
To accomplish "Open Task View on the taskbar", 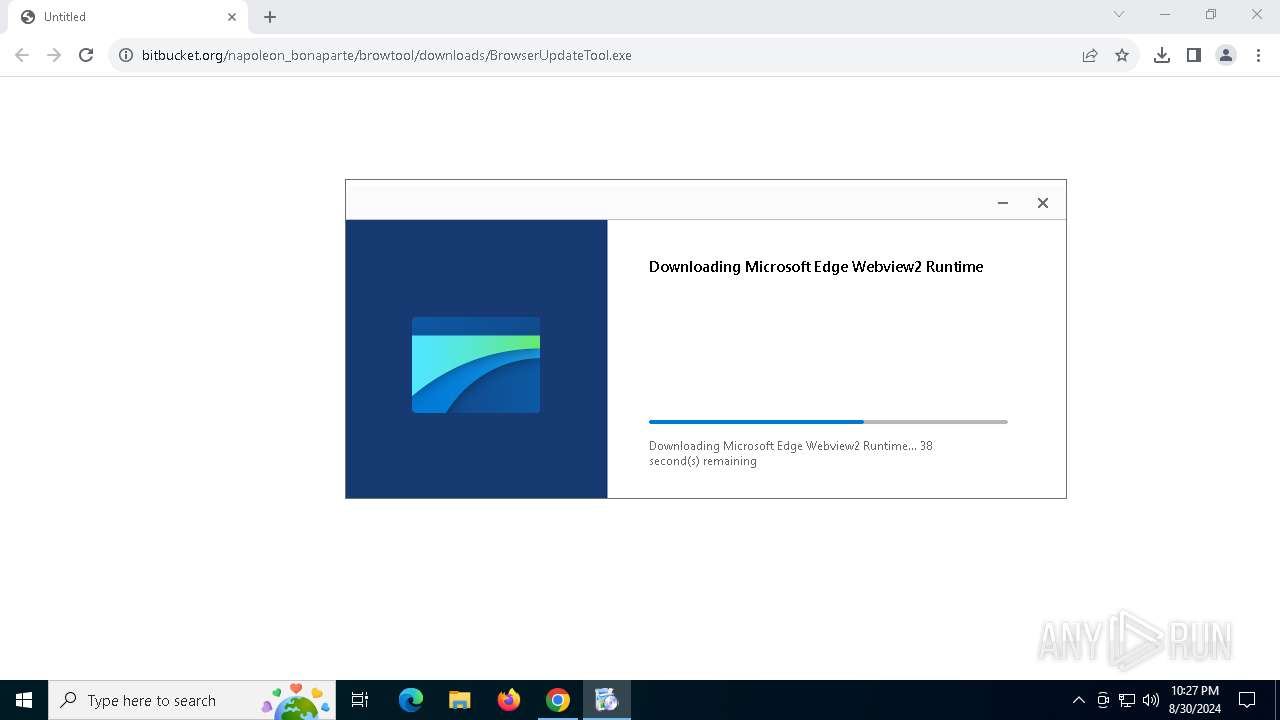I will (x=360, y=700).
